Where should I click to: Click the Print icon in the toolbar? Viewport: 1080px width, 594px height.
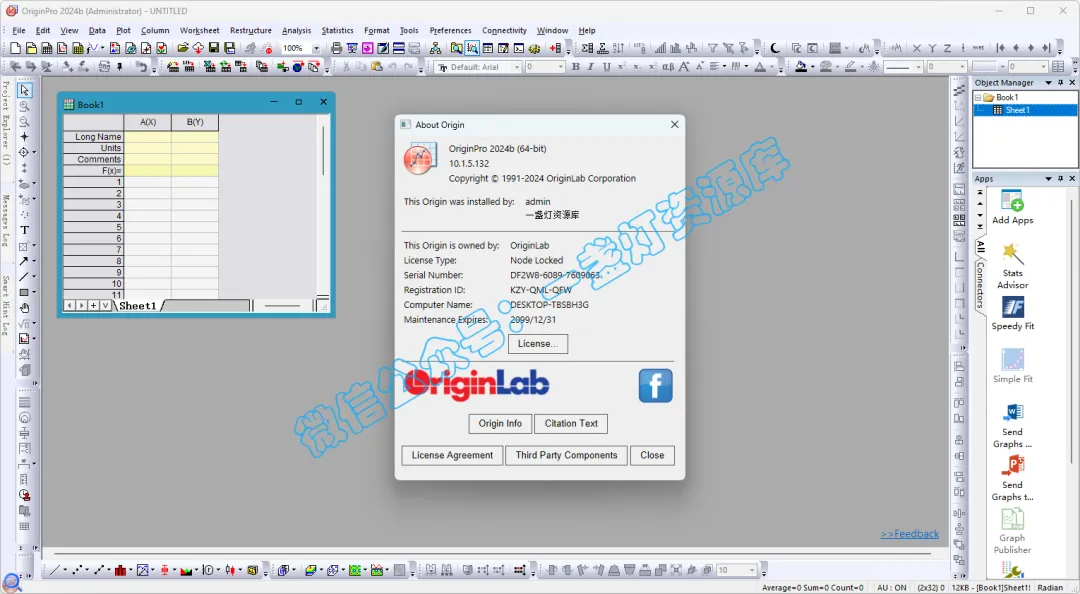(336, 48)
